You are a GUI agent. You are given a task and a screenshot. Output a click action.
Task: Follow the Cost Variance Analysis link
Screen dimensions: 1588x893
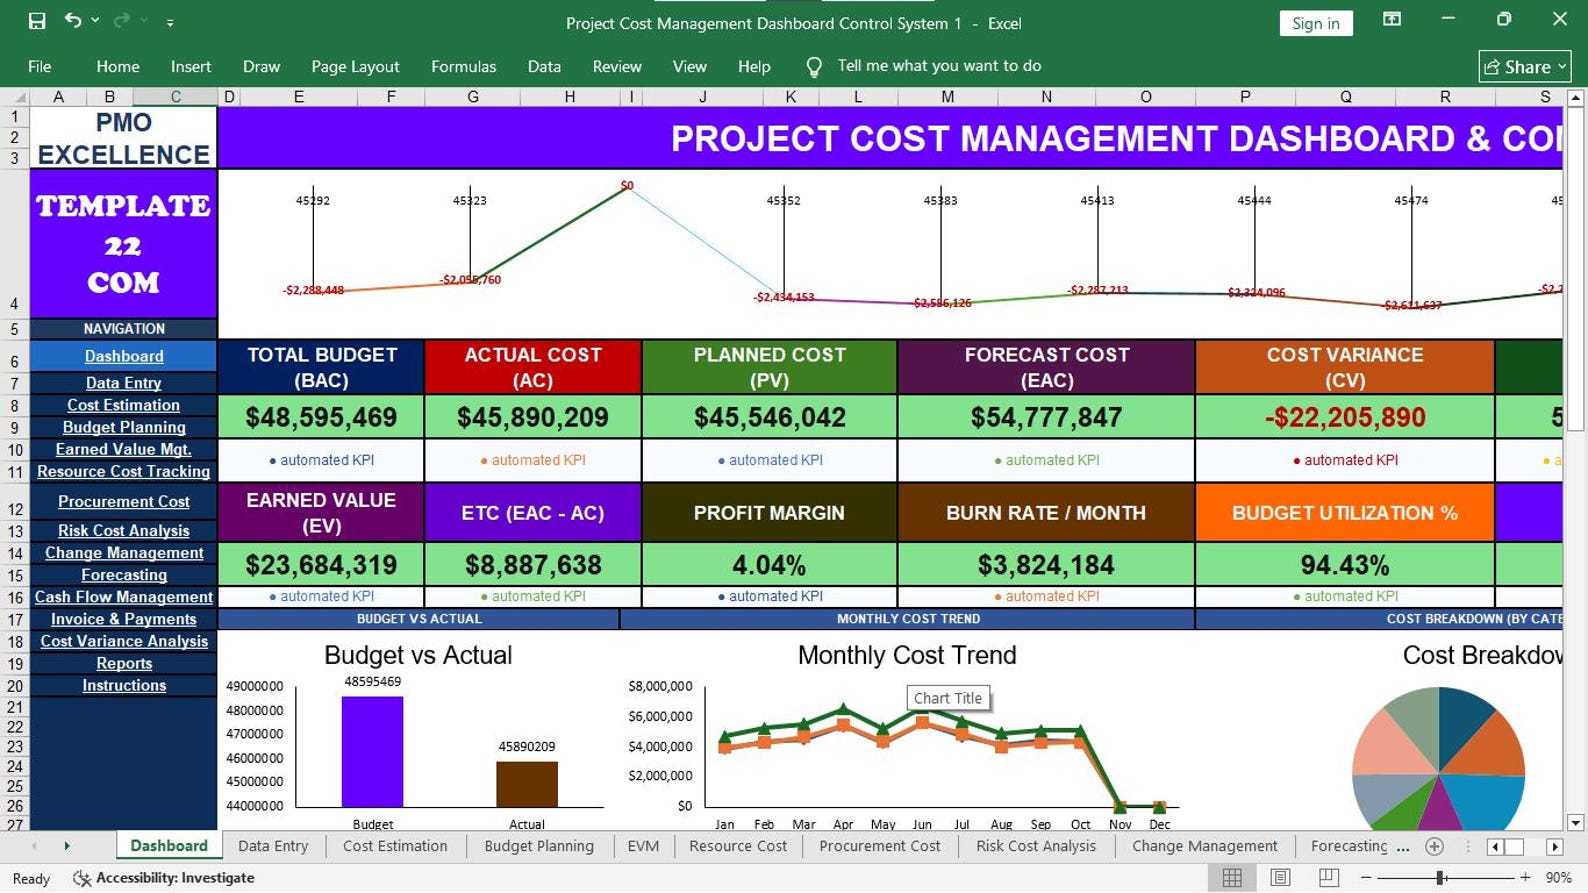124,641
